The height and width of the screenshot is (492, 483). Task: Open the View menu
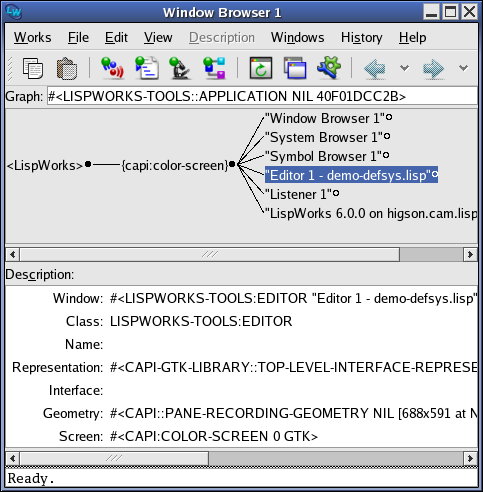pyautogui.click(x=158, y=37)
